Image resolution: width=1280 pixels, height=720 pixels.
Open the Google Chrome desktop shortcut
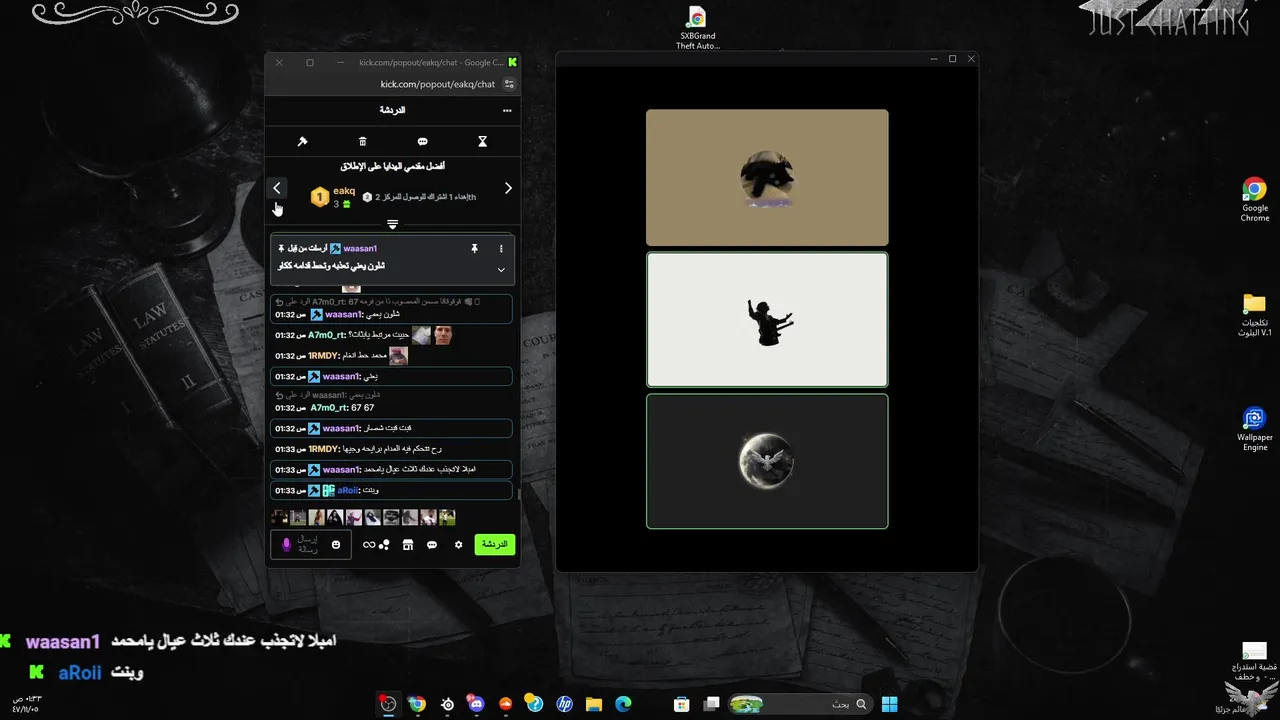(1255, 199)
